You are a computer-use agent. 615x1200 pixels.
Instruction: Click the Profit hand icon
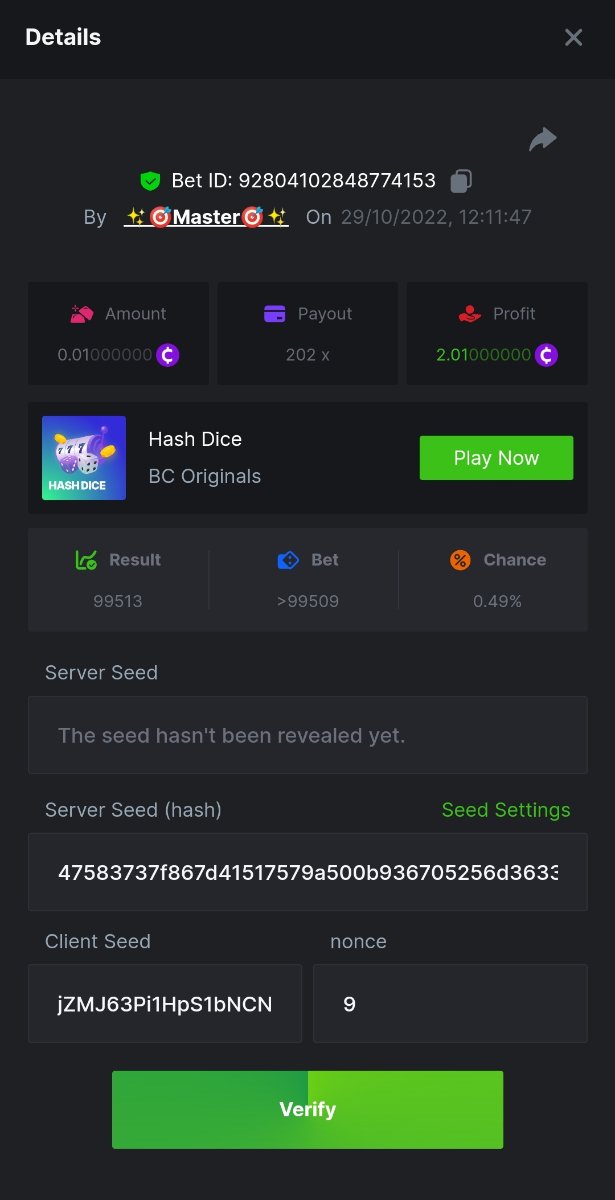pos(470,314)
